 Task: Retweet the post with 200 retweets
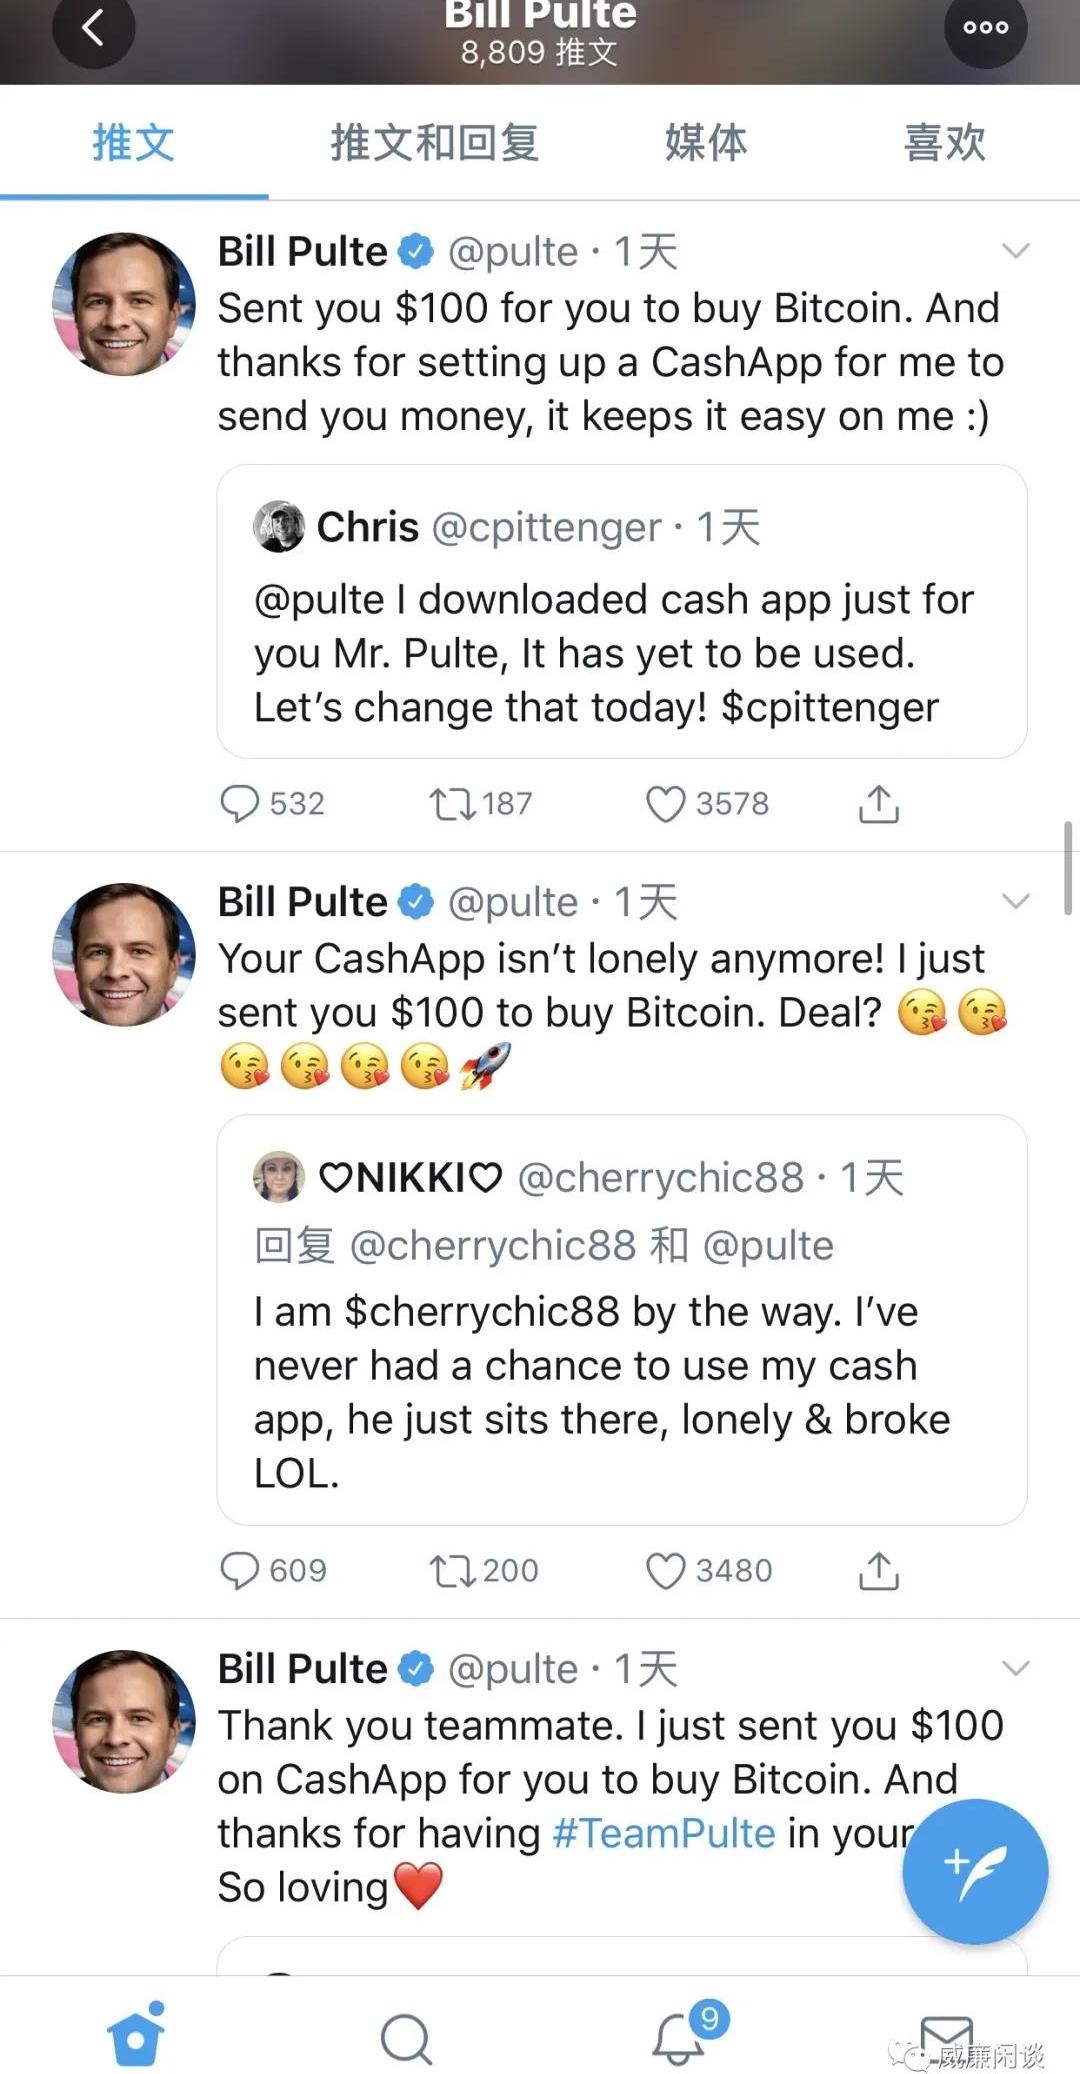pos(452,1571)
